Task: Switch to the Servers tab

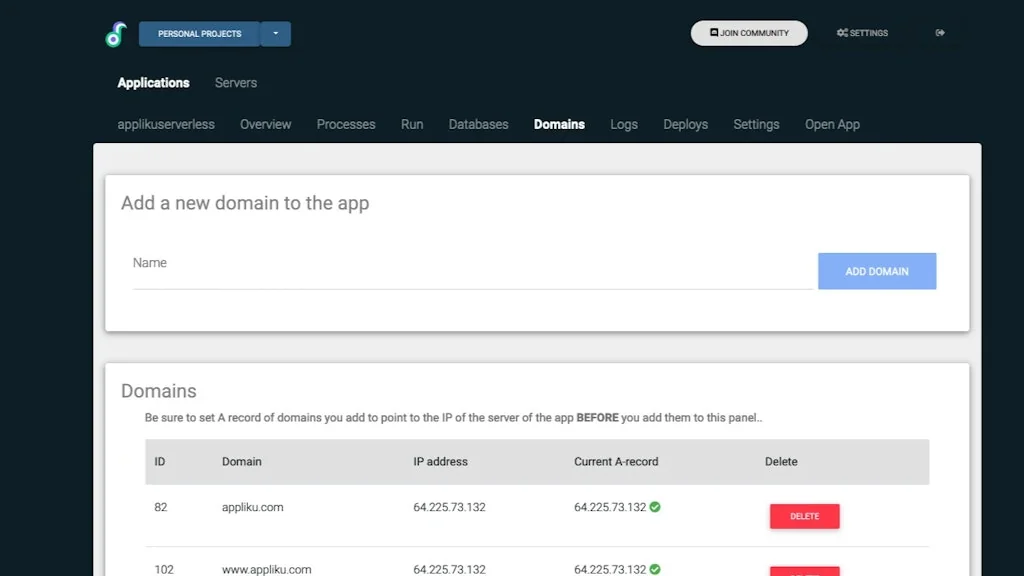Action: (235, 82)
